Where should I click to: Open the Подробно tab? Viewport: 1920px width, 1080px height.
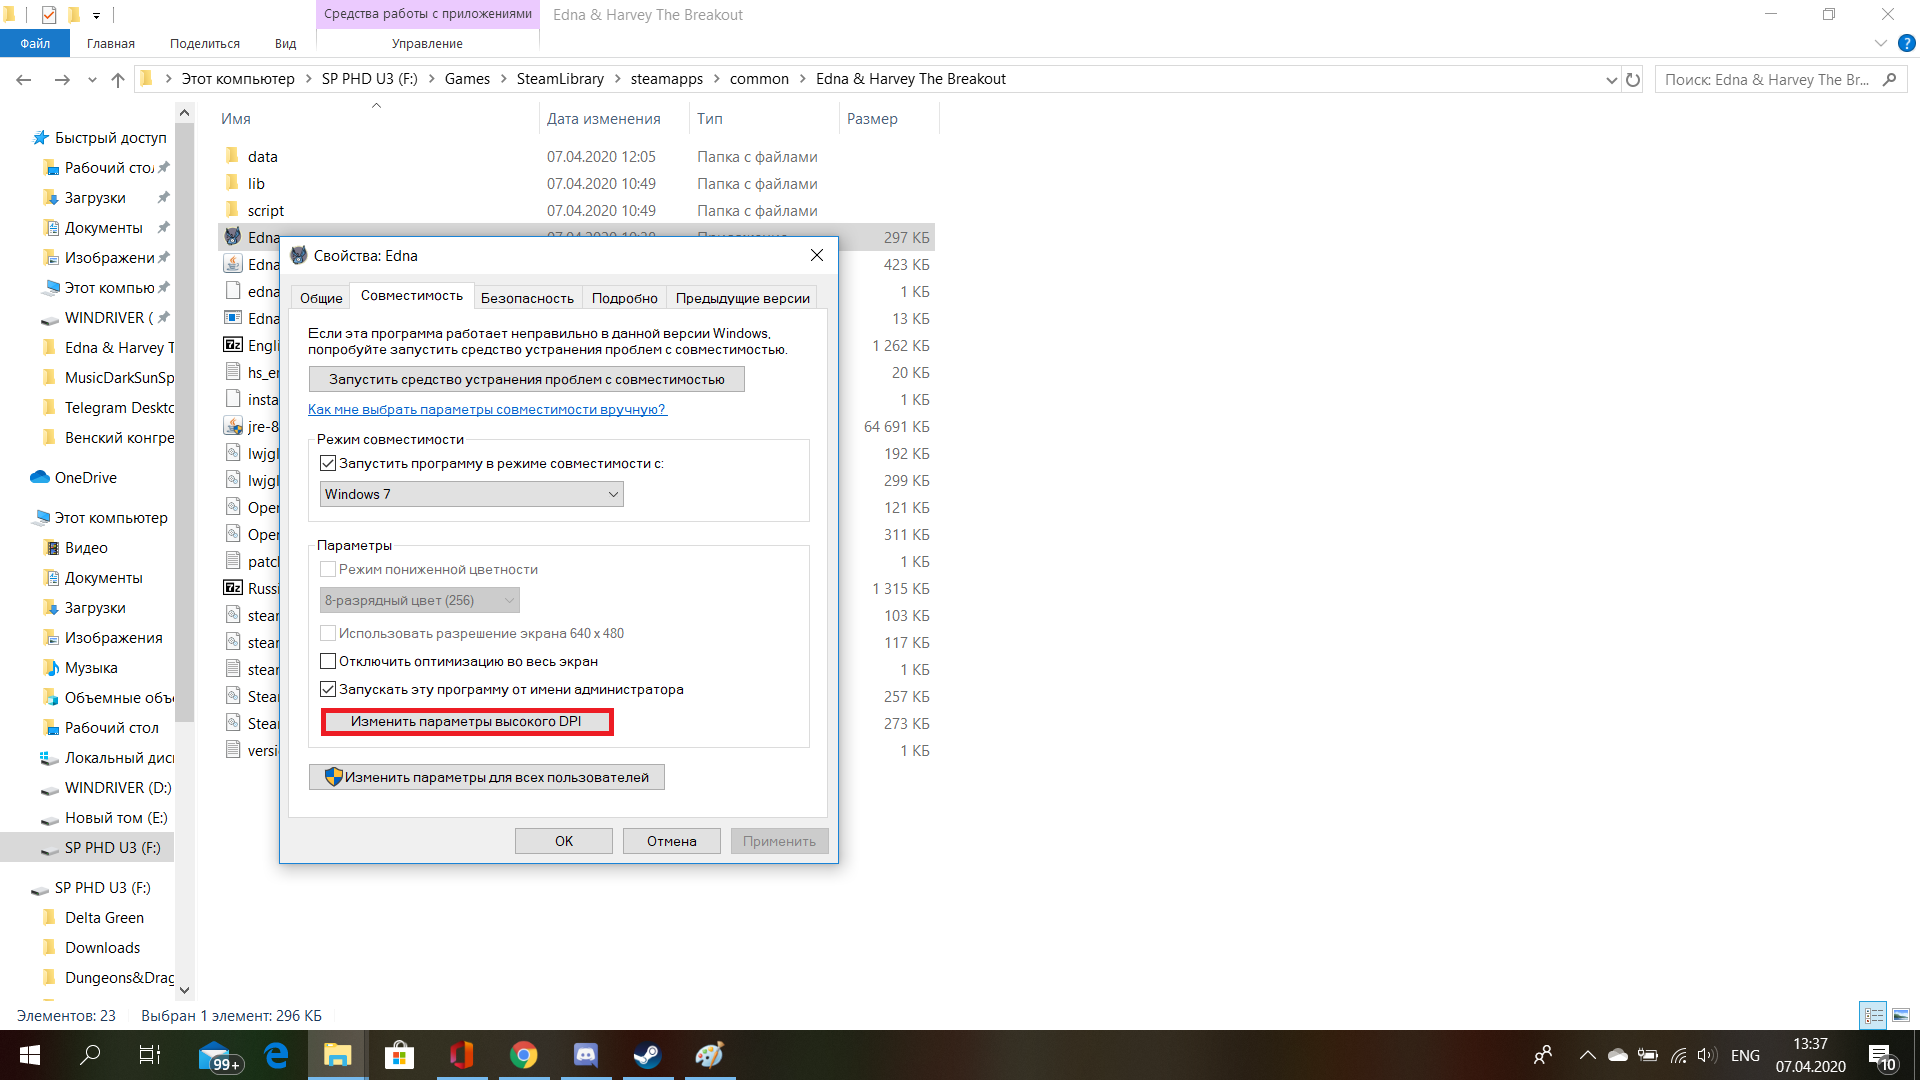[624, 298]
